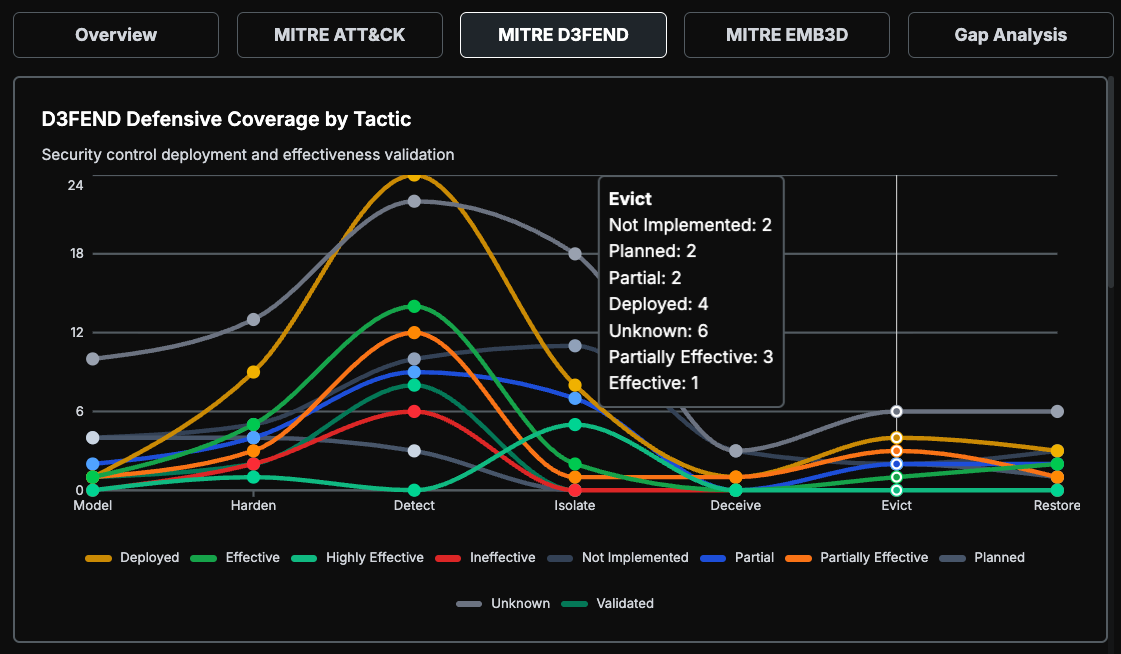This screenshot has height=654, width=1121.
Task: Toggle the Partial legend entry
Action: coord(737,558)
